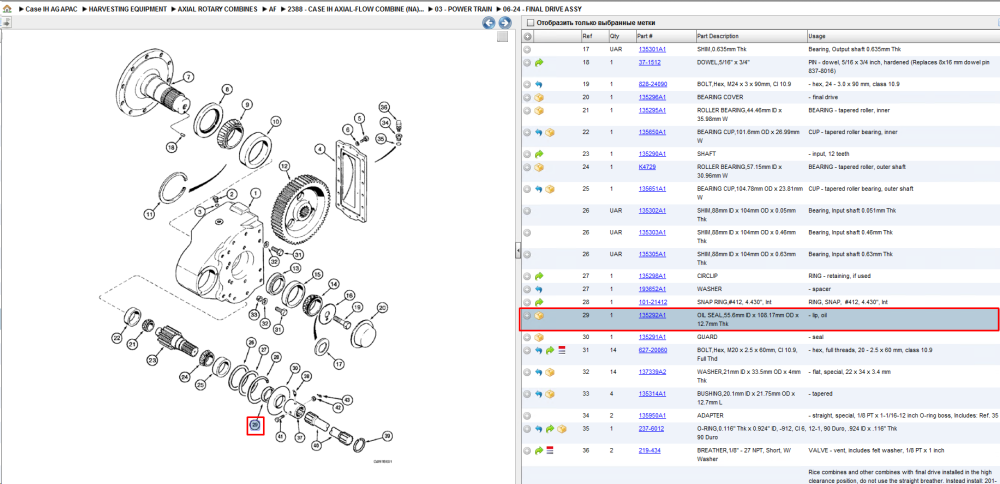Click package icon on ROLLER BEARING row 21
The width and height of the screenshot is (1000, 484).
pyautogui.click(x=539, y=111)
